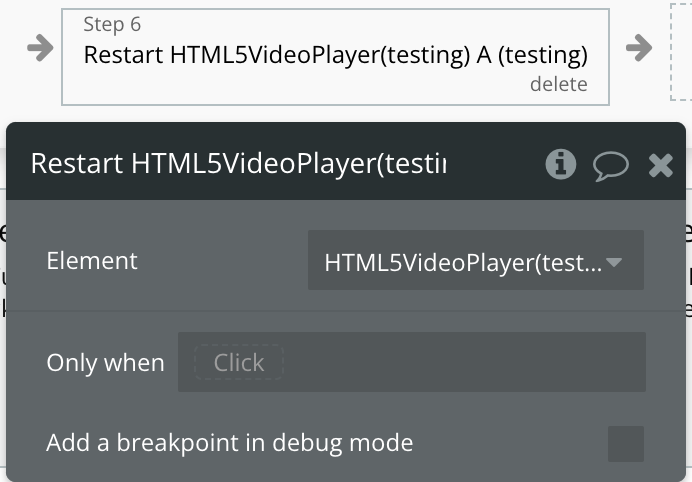Screen dimensions: 692x482
Task: Click empty area of Only when expression field
Action: [x=463, y=362]
